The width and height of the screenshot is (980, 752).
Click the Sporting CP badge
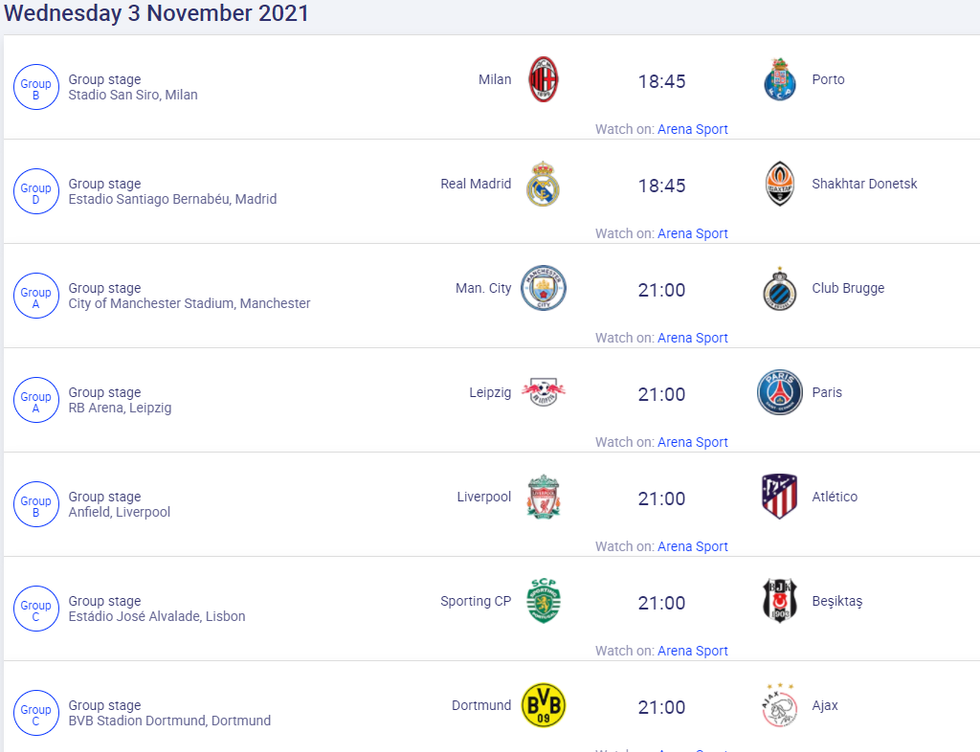click(543, 601)
